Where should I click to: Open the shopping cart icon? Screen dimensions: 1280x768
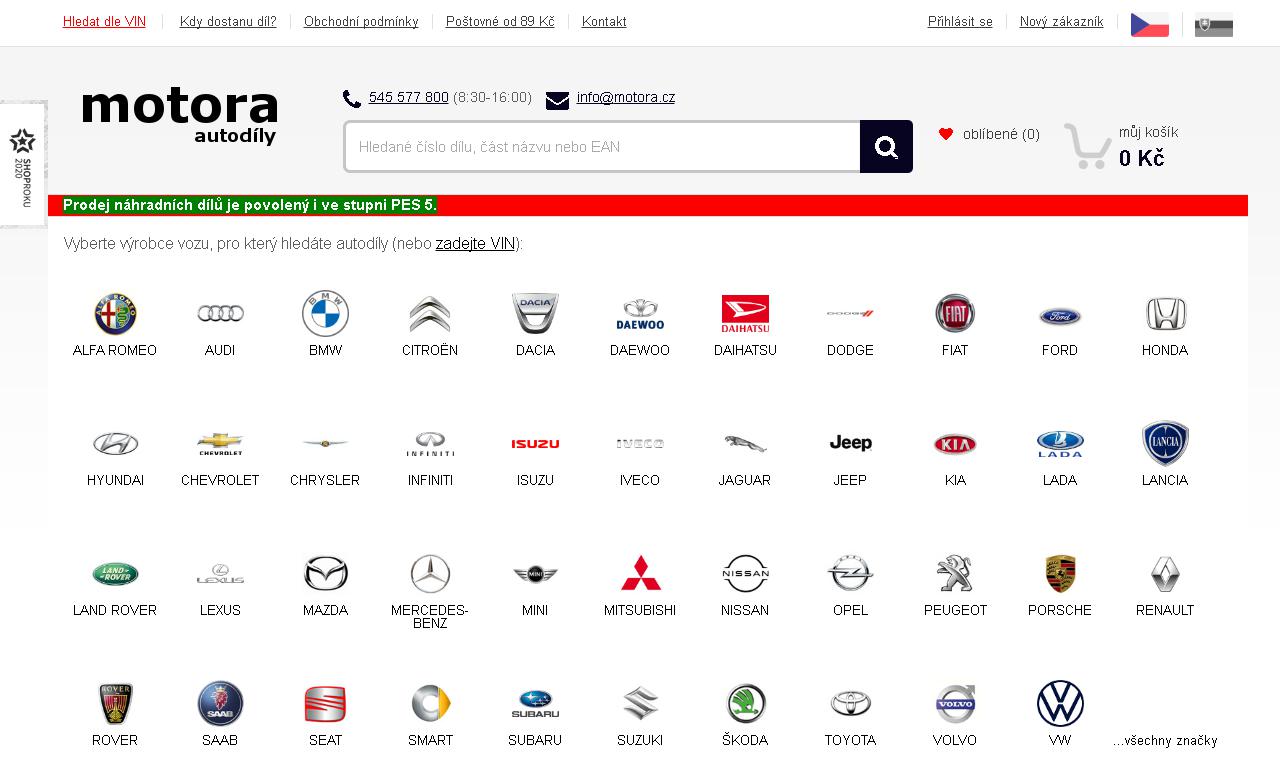pyautogui.click(x=1087, y=146)
